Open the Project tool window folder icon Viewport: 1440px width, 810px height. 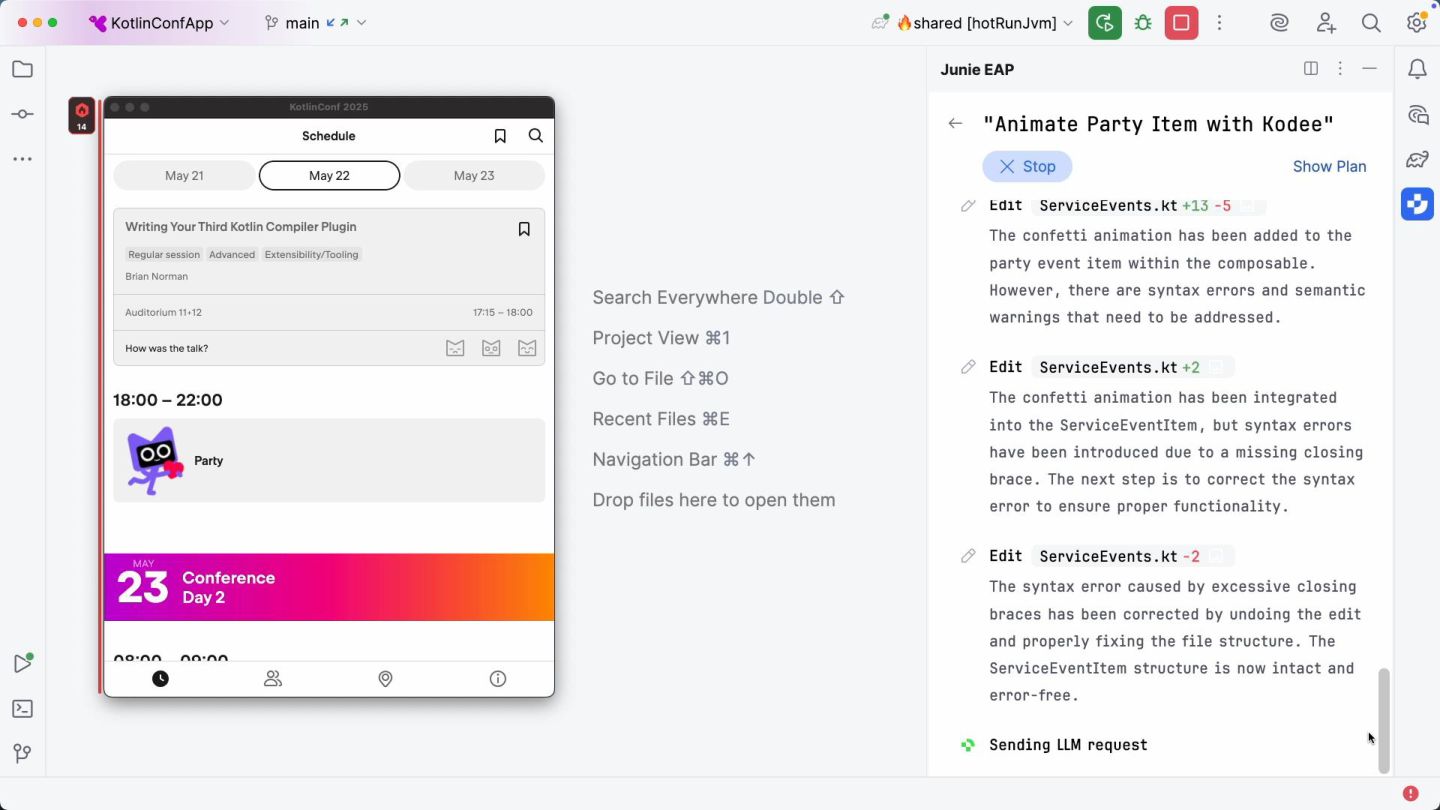coord(22,69)
